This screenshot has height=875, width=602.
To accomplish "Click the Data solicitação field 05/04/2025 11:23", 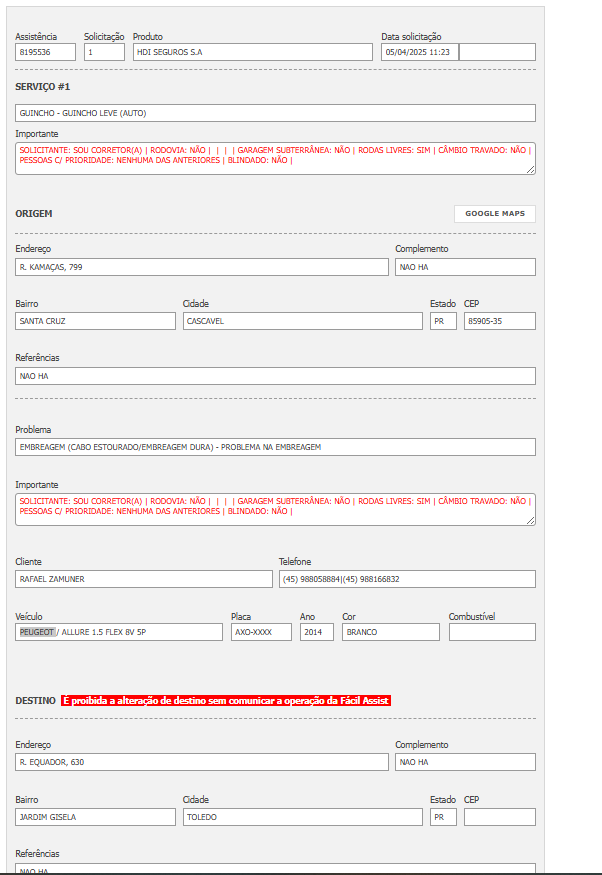I will tap(420, 52).
